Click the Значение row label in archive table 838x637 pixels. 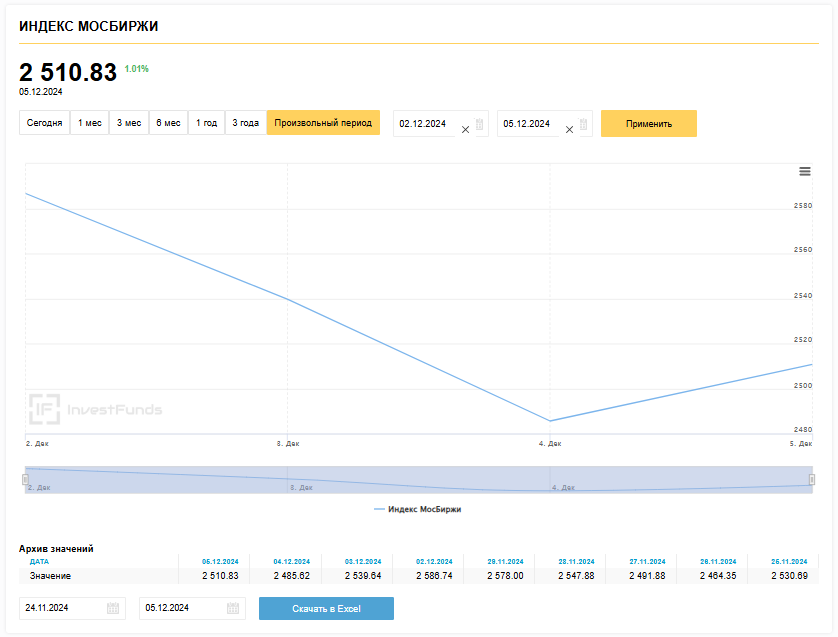50,576
